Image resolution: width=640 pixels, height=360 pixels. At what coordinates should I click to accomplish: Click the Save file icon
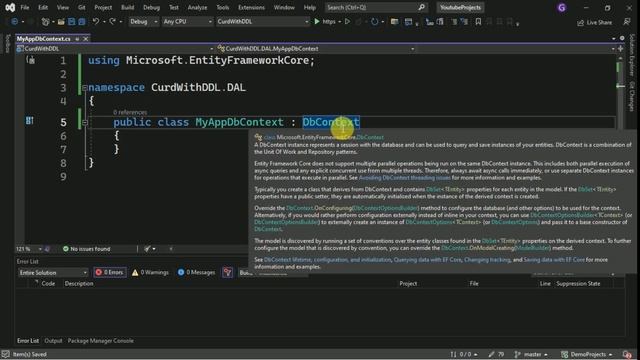pos(71,22)
